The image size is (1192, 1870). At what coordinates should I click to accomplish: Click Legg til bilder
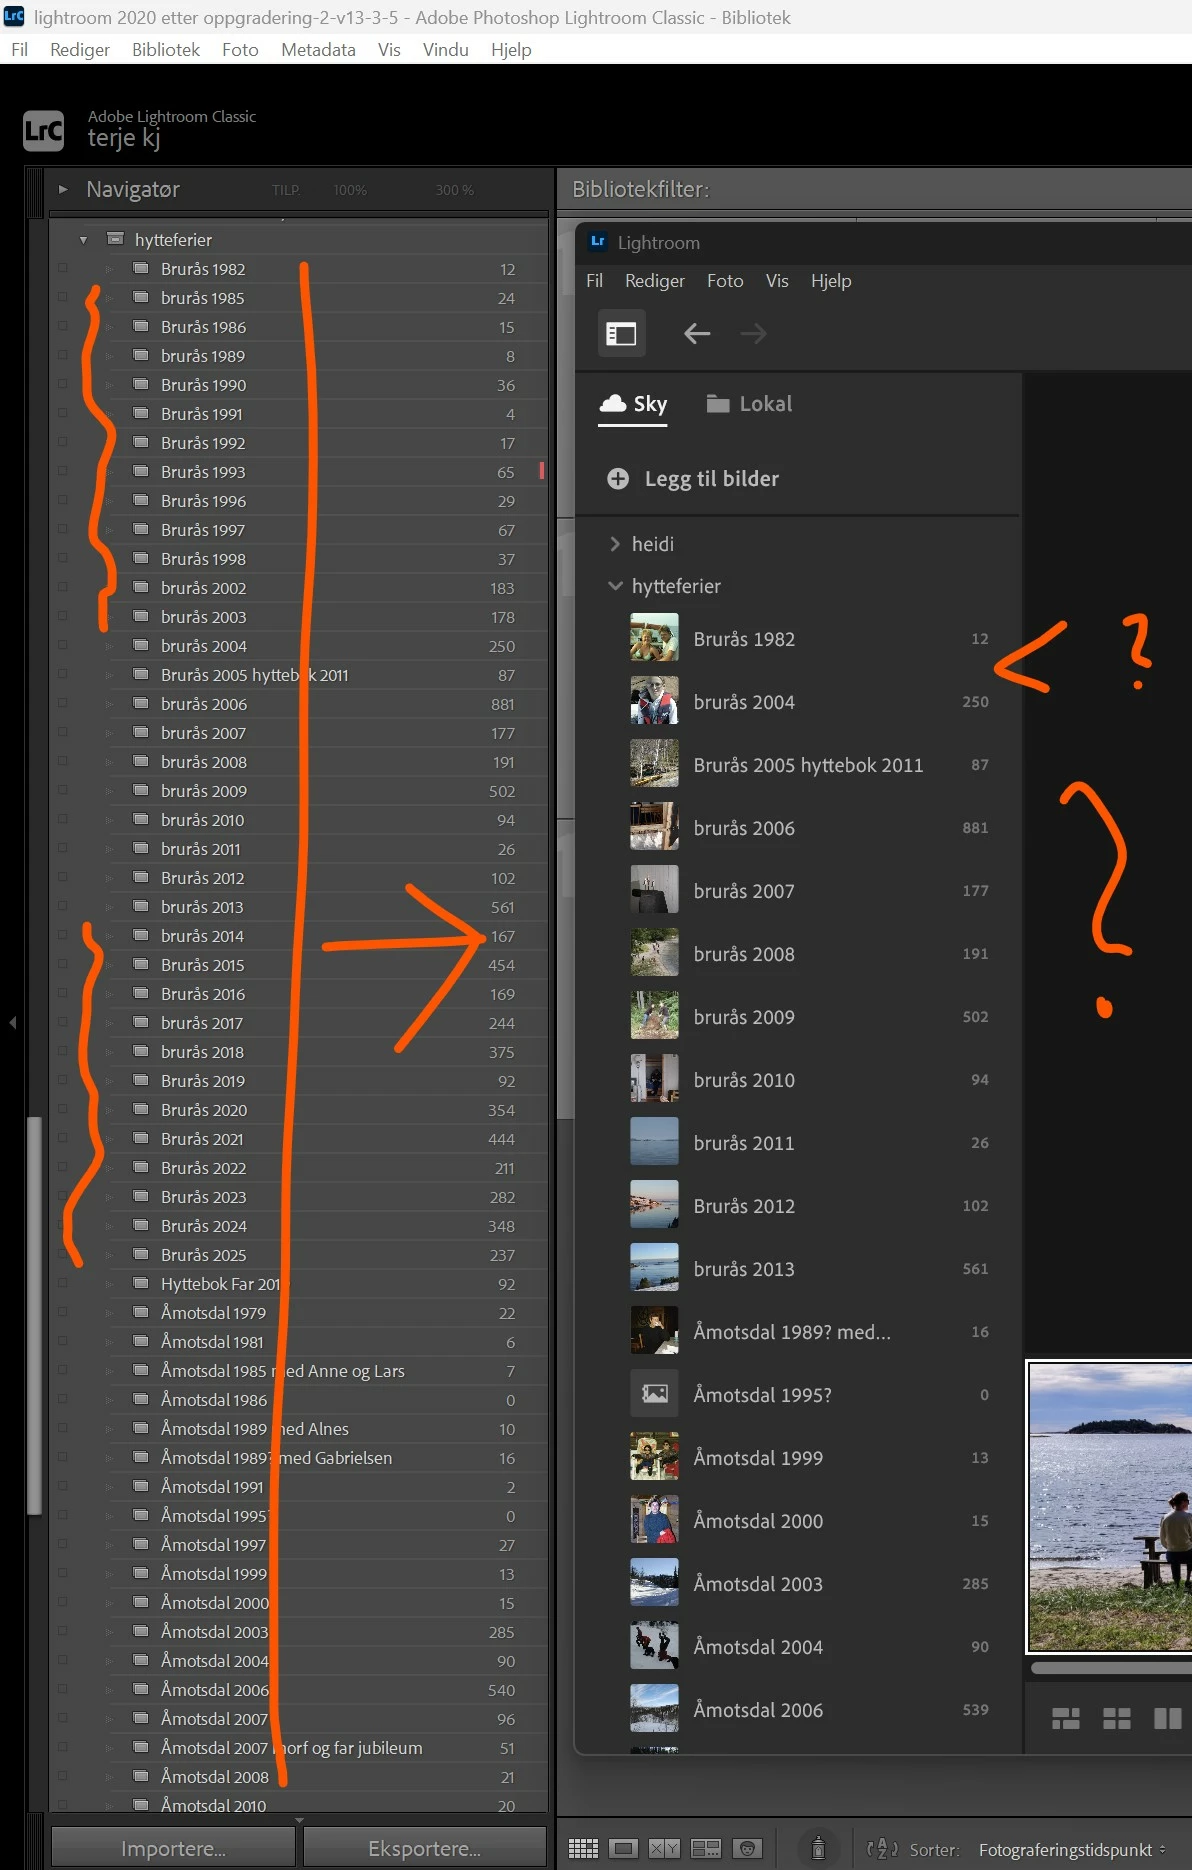[711, 479]
